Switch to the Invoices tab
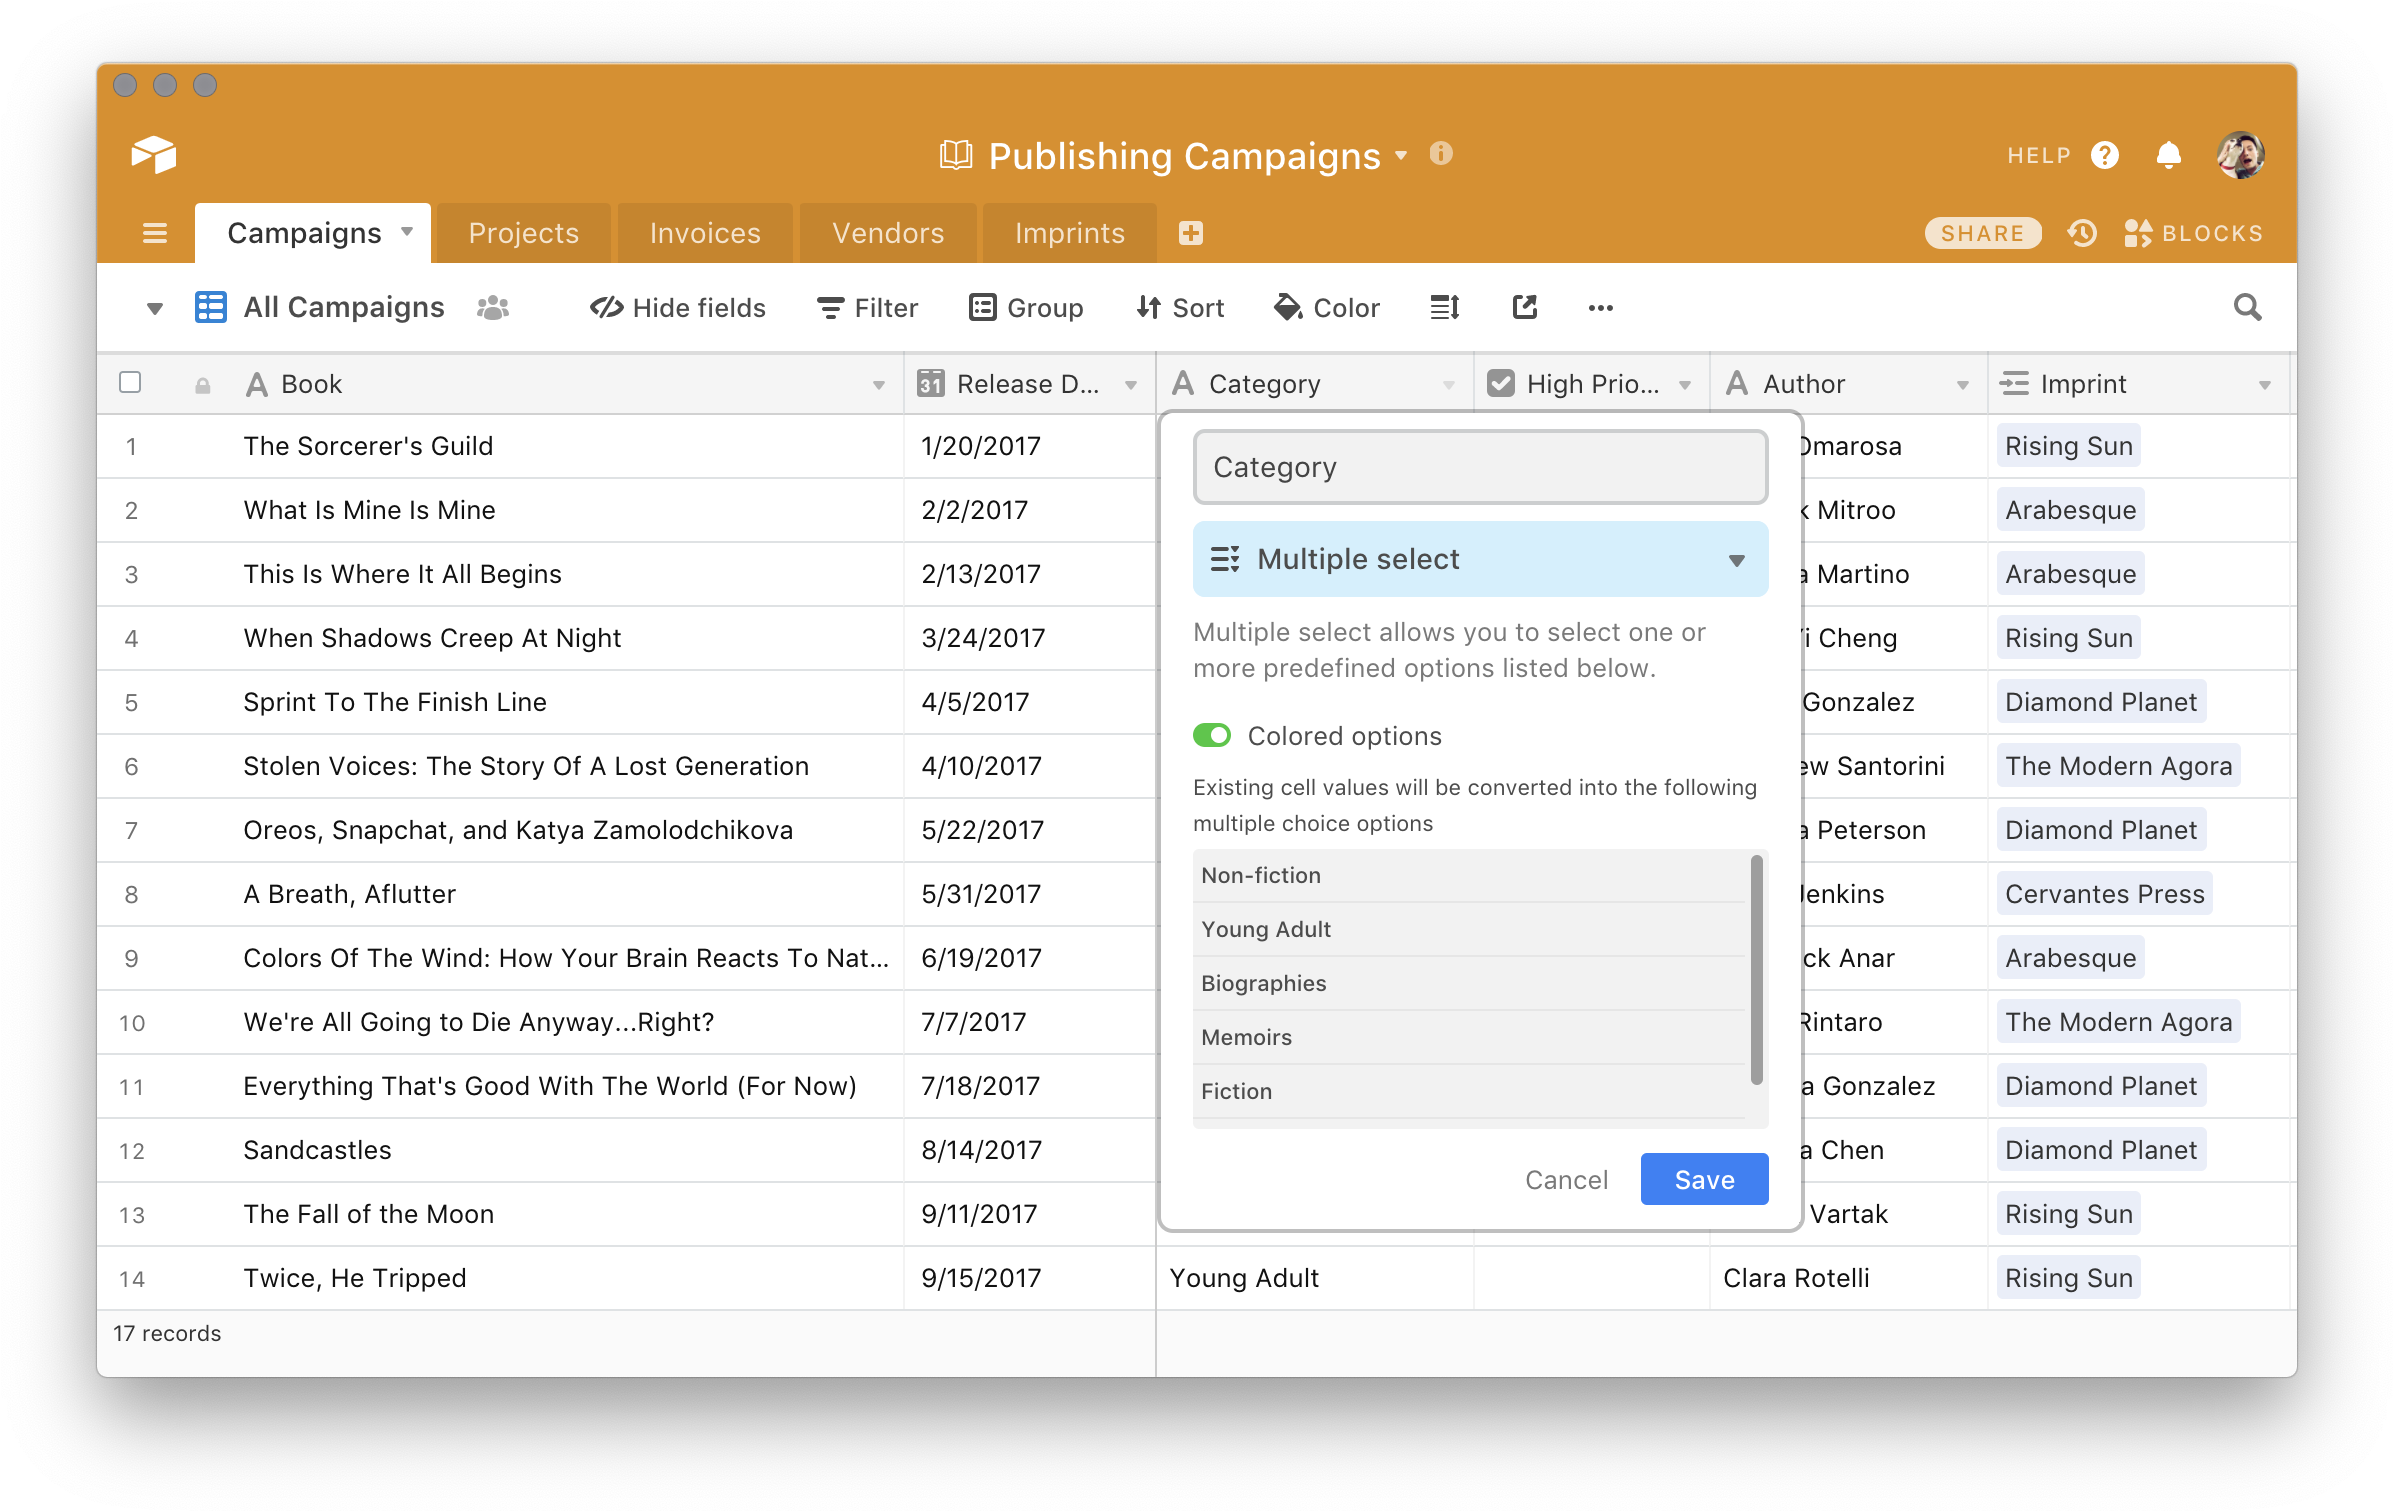This screenshot has width=2393, height=1511. [705, 233]
